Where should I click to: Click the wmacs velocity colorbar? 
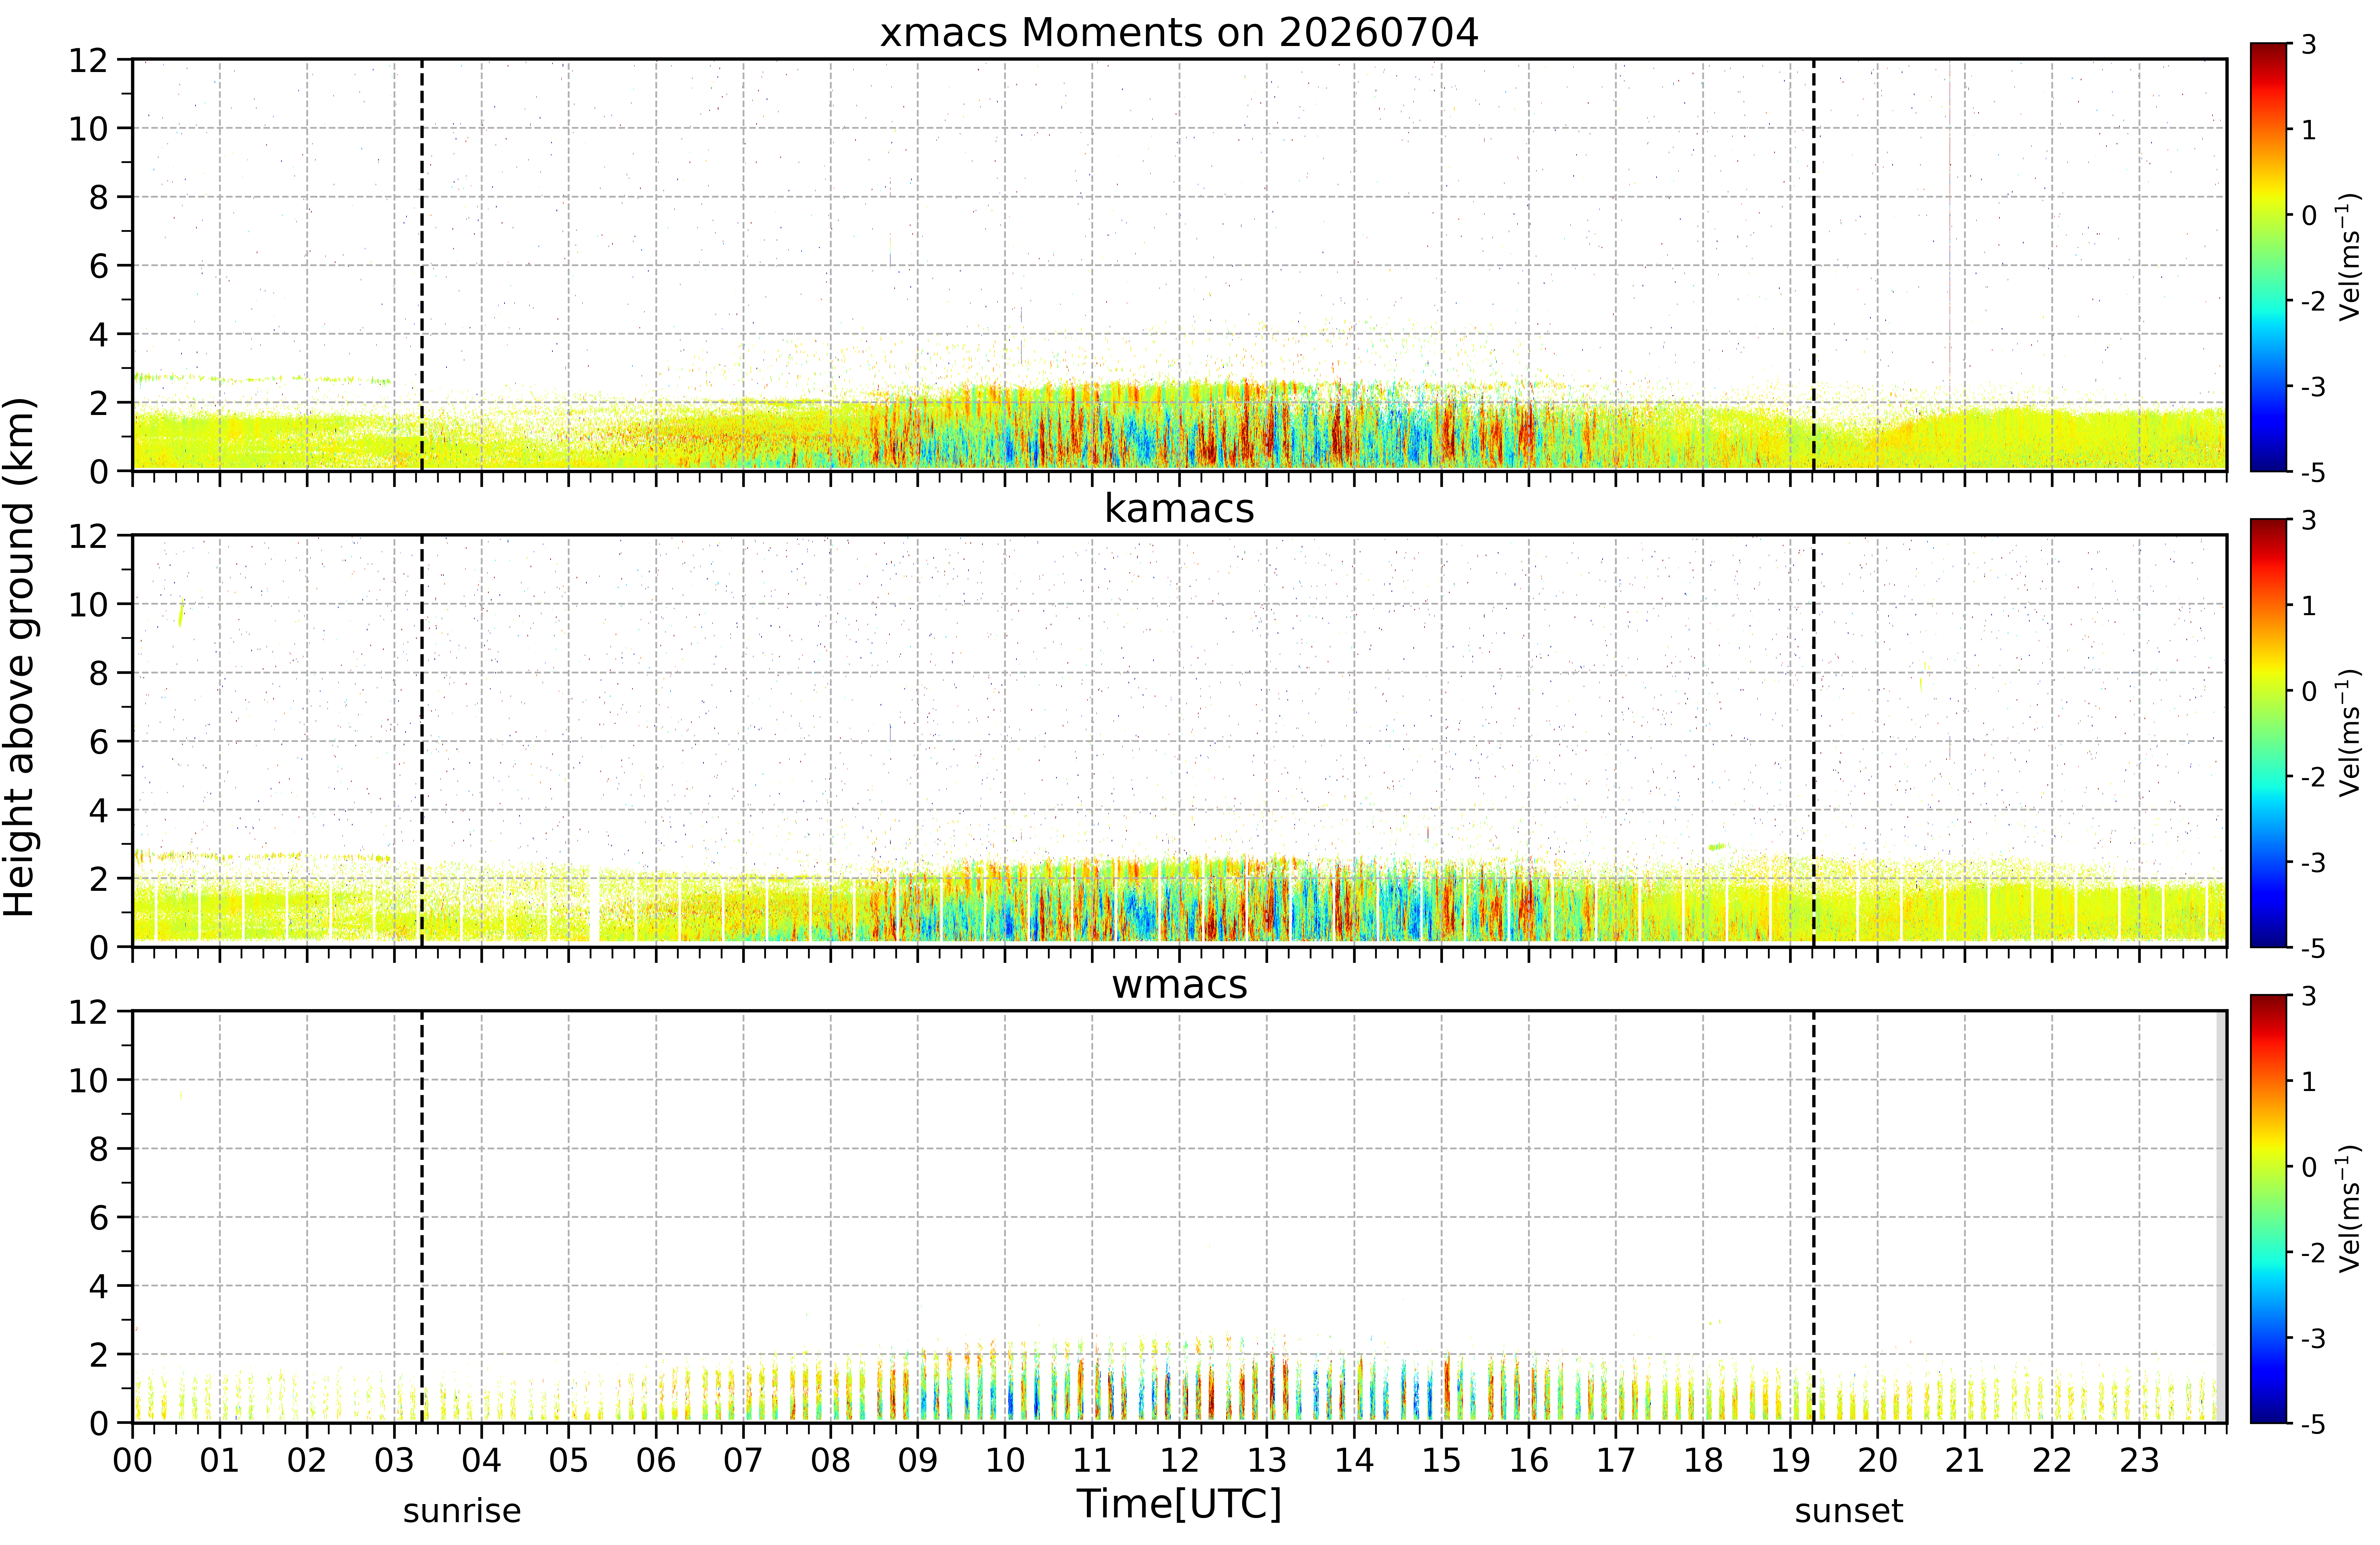[2269, 1209]
